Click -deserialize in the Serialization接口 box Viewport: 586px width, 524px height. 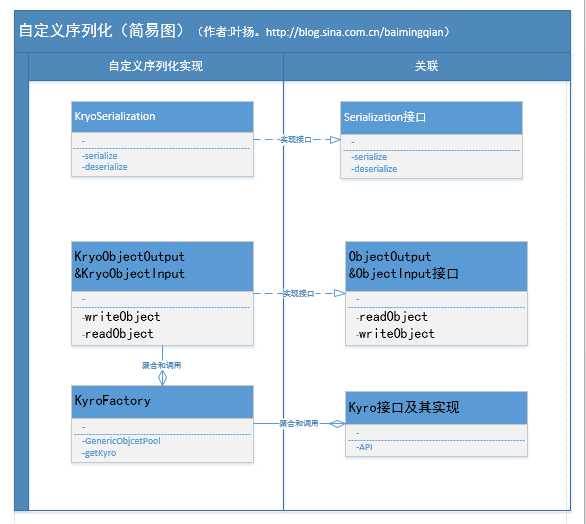374,169
